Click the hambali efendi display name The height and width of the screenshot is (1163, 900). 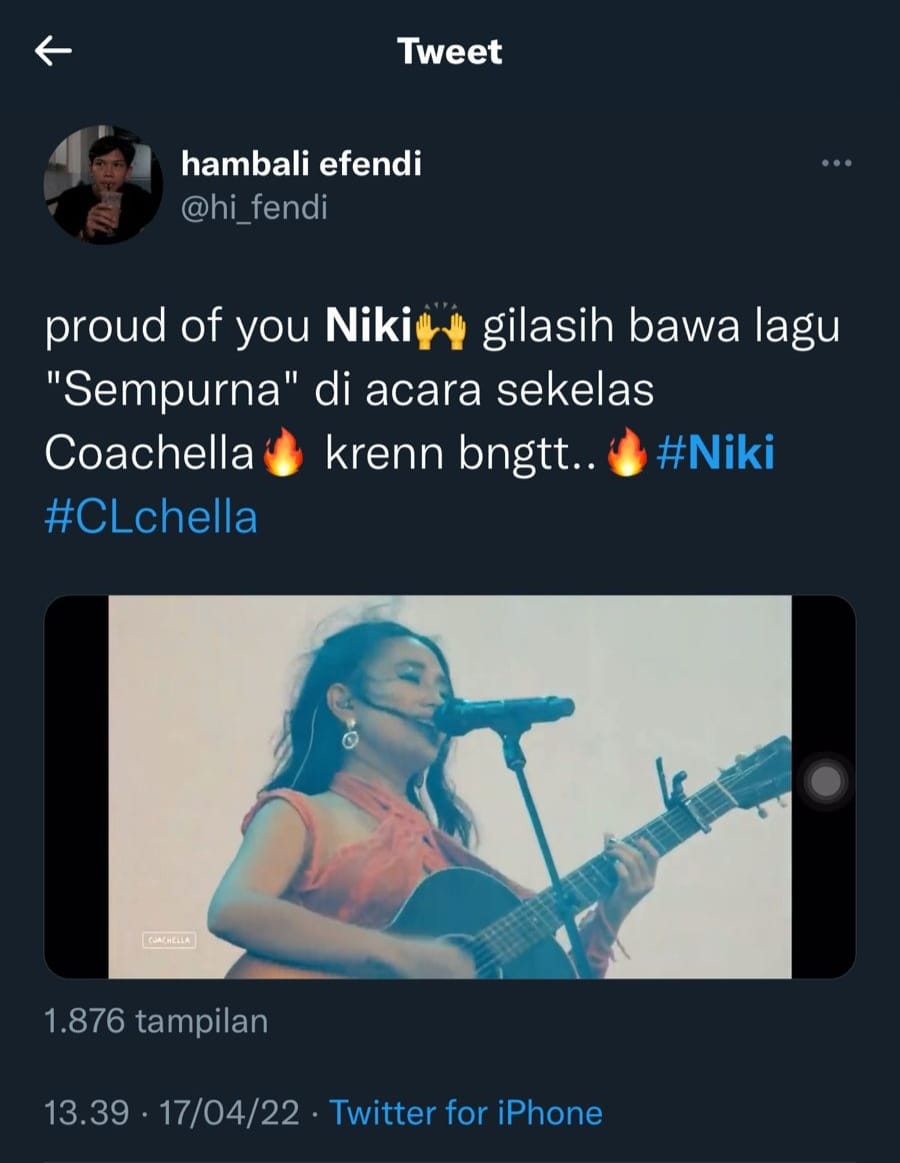coord(301,163)
